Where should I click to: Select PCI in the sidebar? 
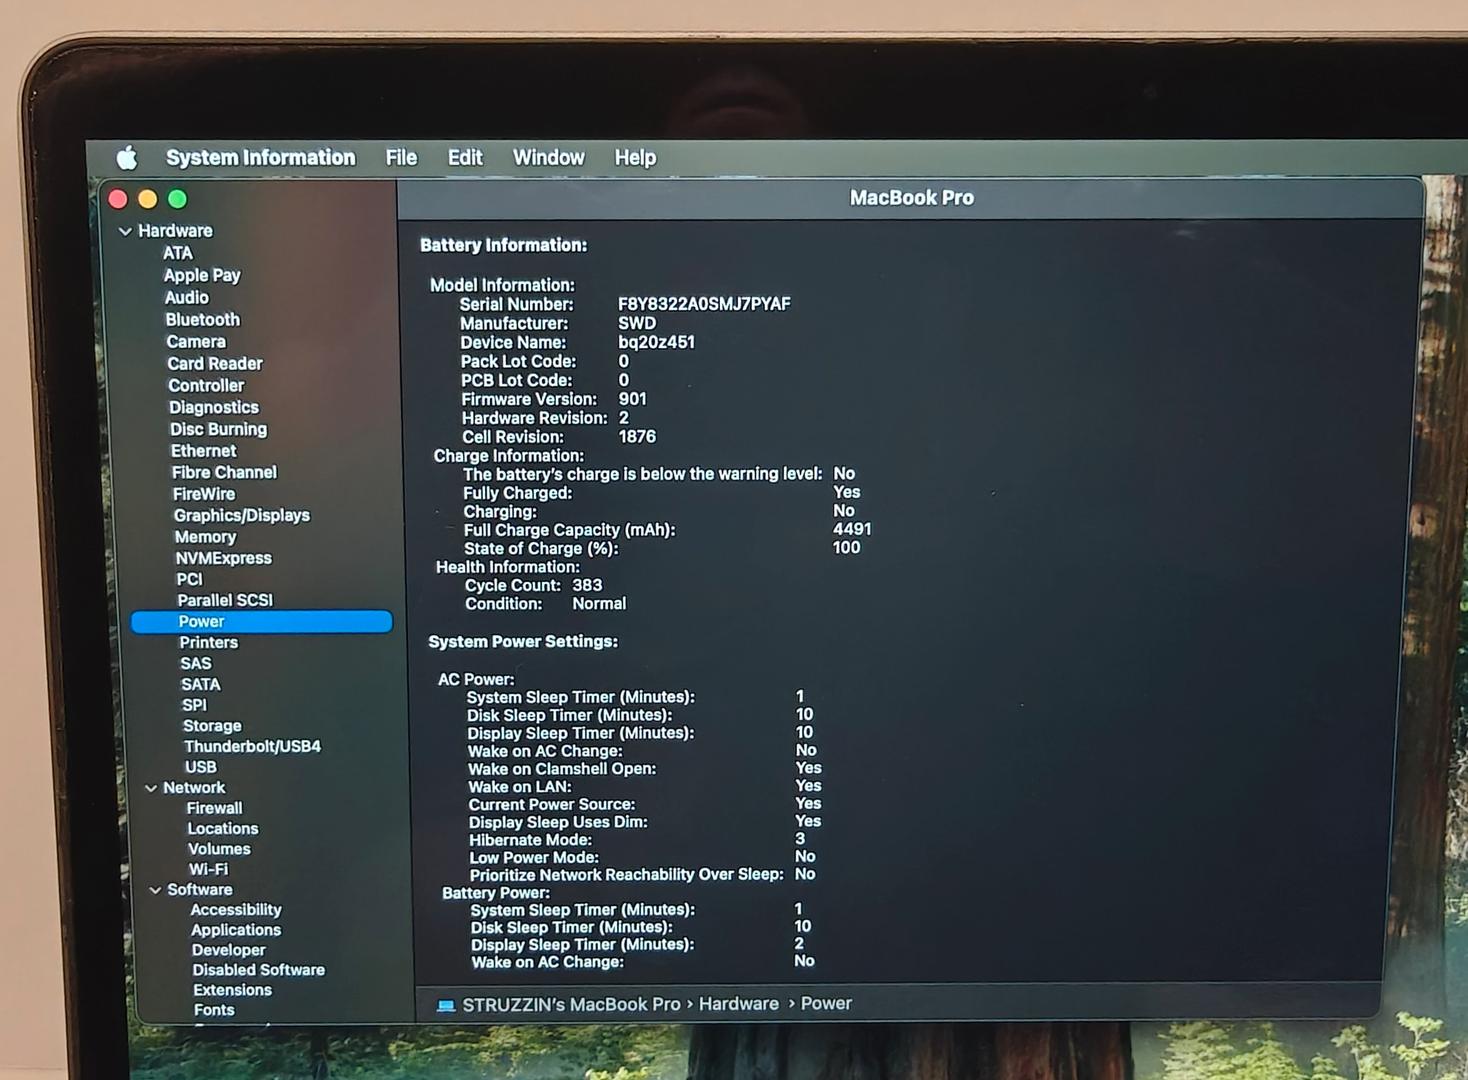coord(189,579)
